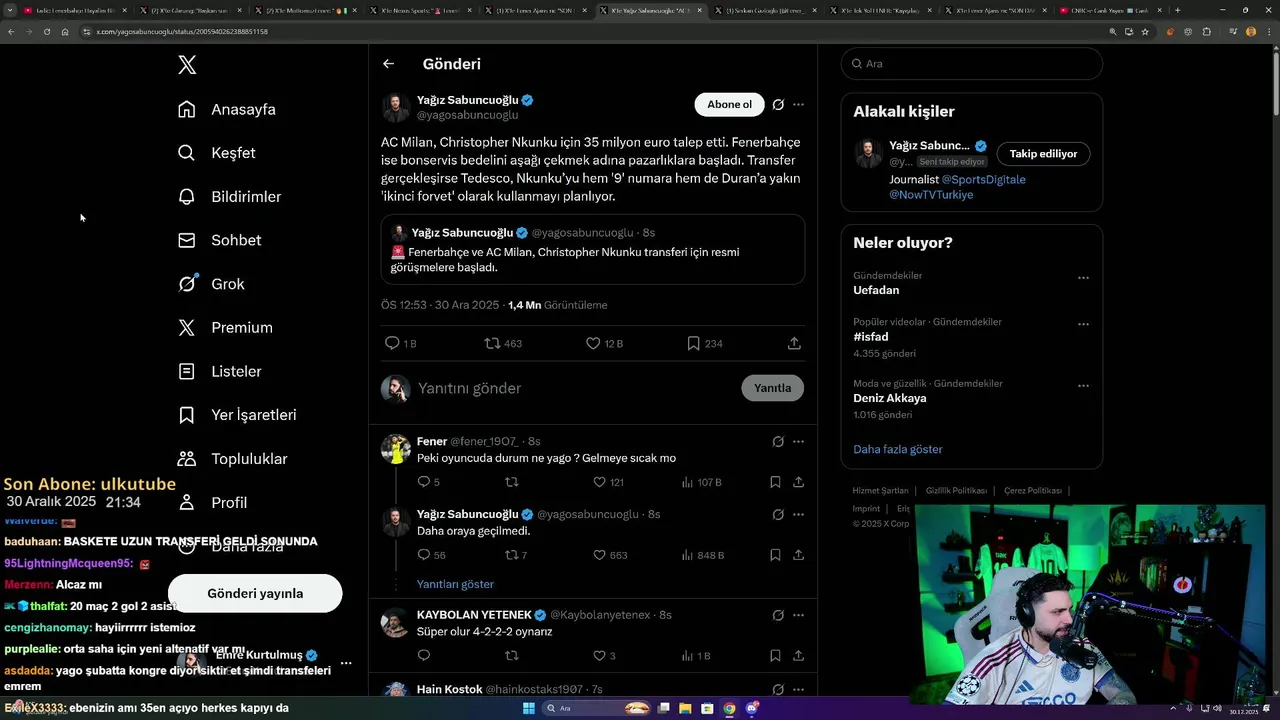
Task: Open more options on Fener reply
Action: pos(798,441)
